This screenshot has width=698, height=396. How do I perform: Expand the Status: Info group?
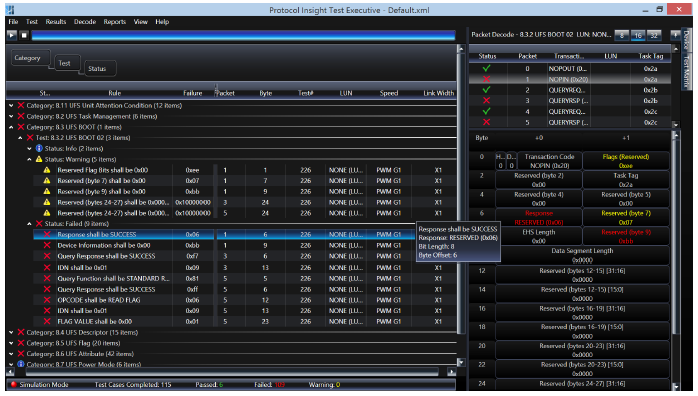coord(29,148)
